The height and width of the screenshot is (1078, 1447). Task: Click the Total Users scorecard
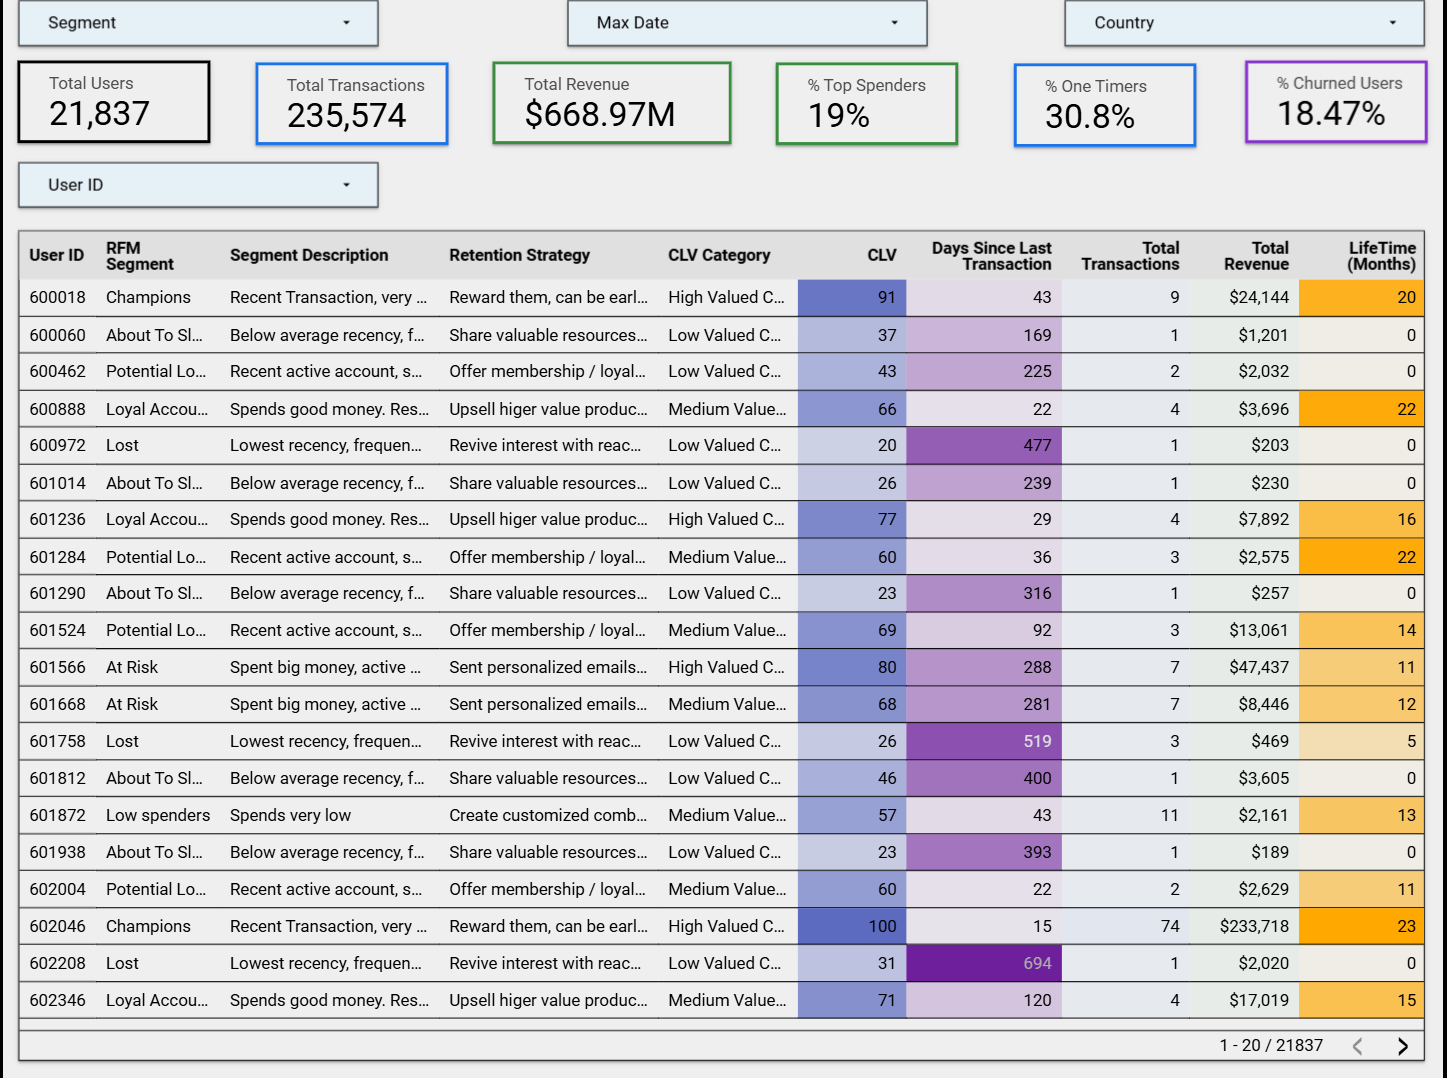[x=114, y=102]
